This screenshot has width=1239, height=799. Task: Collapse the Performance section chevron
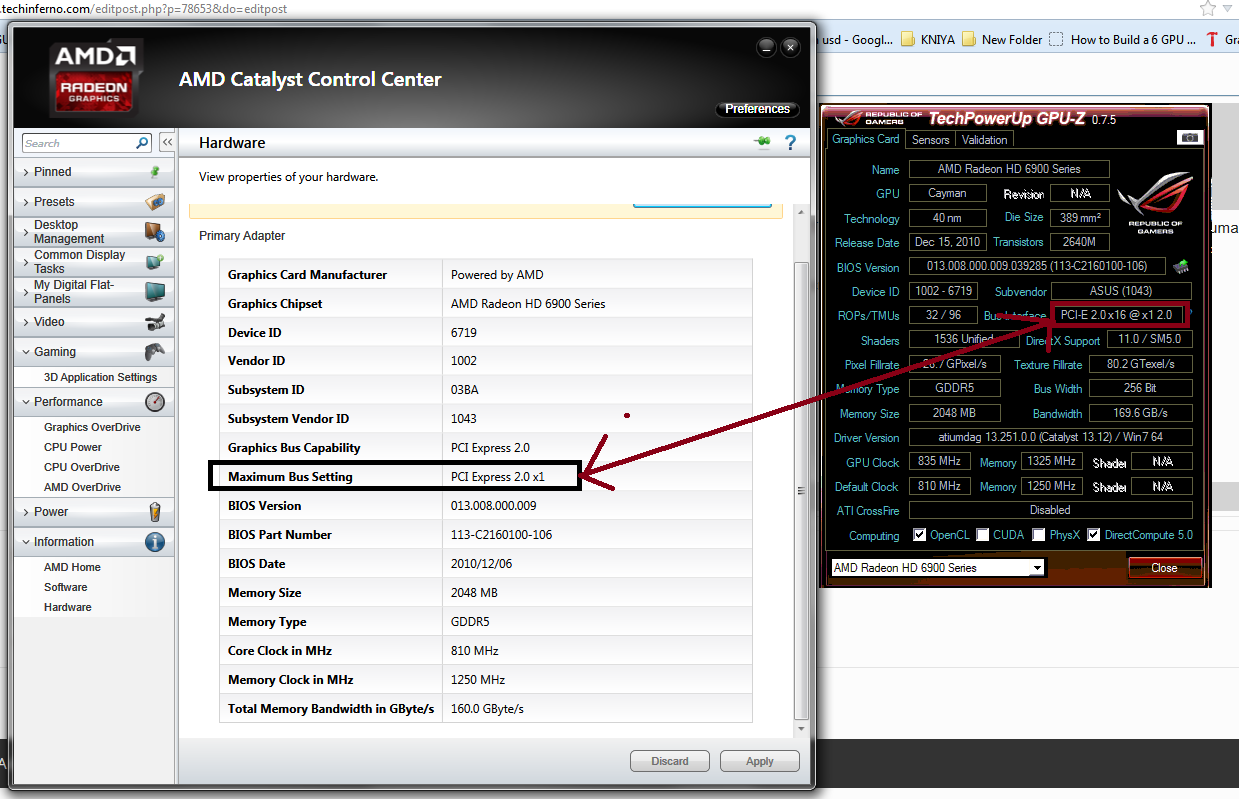tap(25, 402)
